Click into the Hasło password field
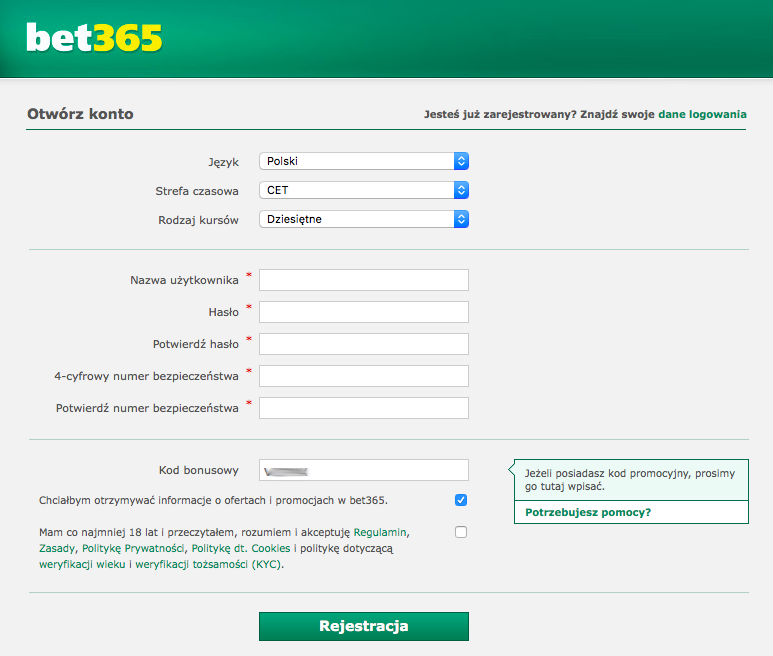Viewport: 773px width, 656px height. click(x=364, y=312)
